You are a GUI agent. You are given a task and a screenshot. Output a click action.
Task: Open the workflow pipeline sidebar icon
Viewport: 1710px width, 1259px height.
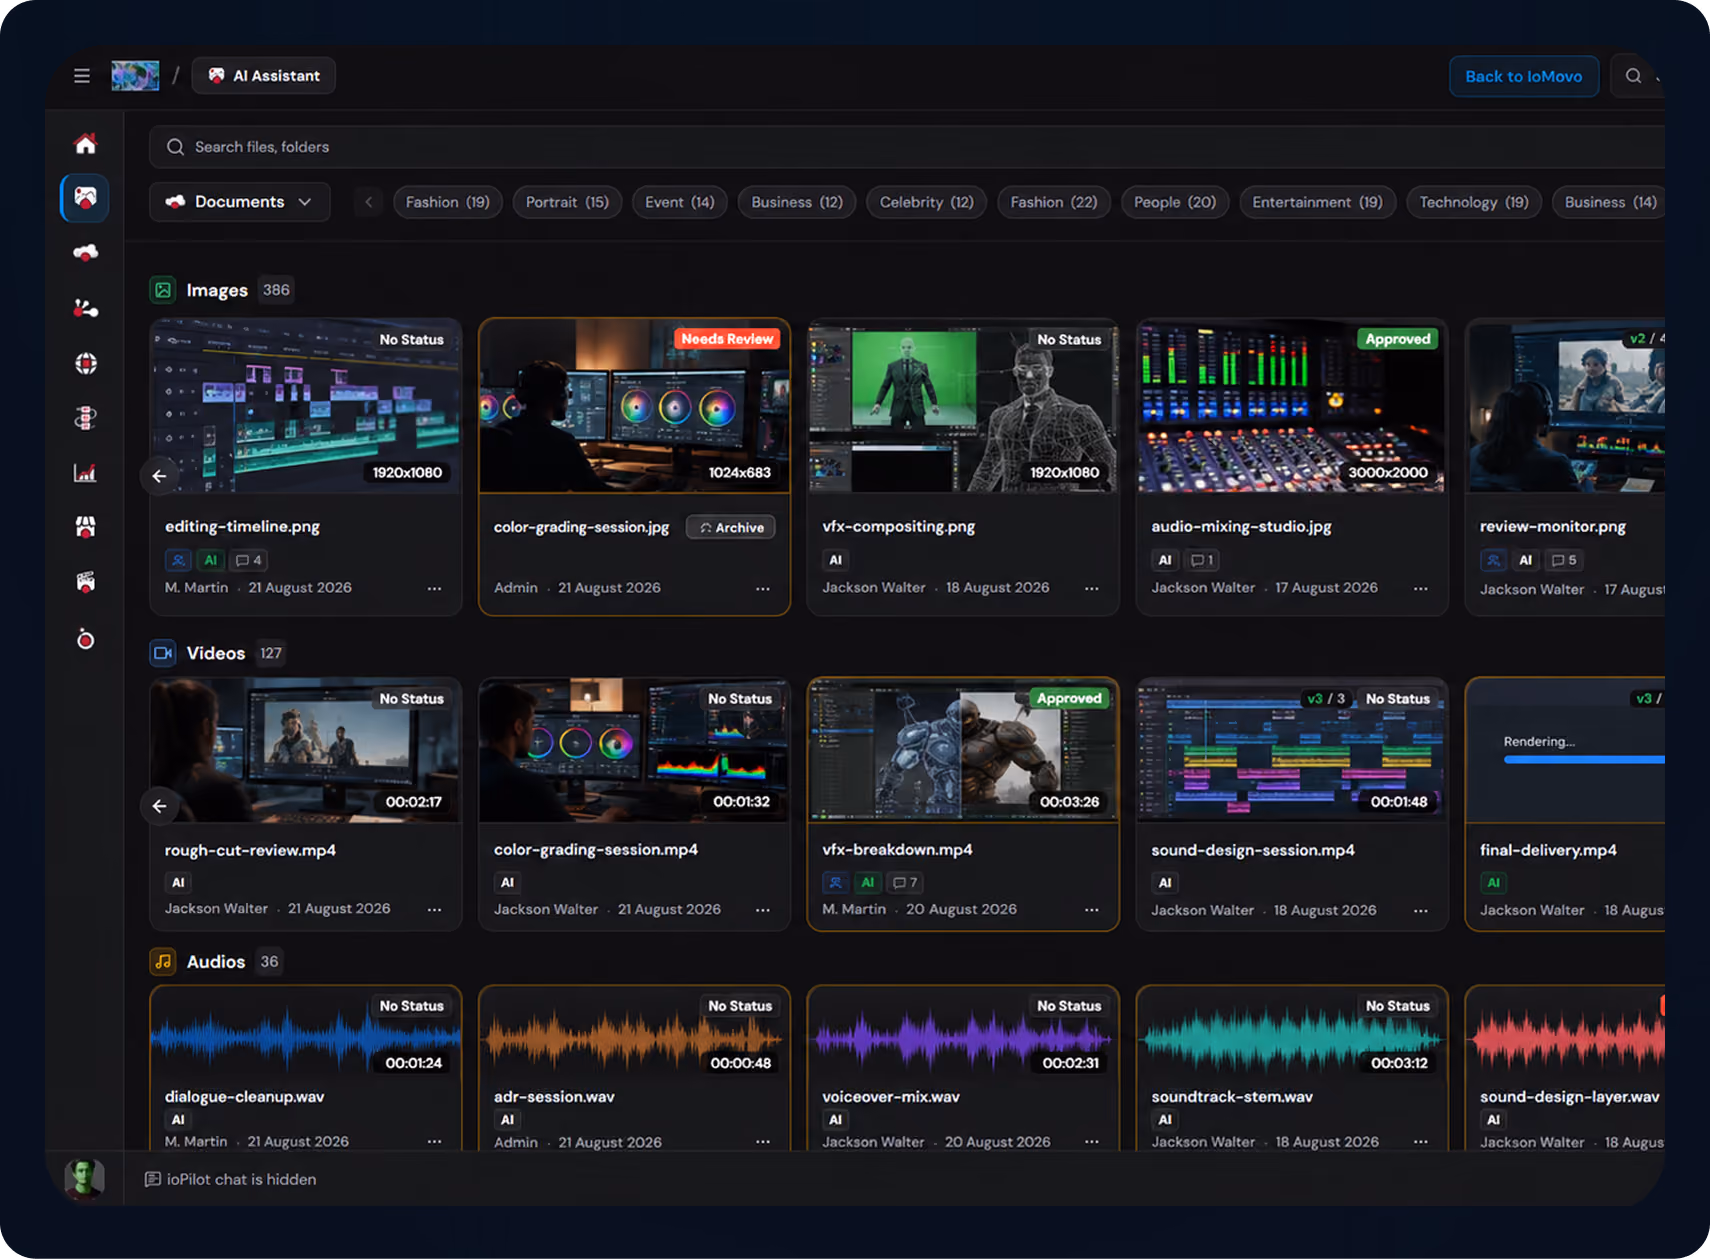pyautogui.click(x=86, y=418)
